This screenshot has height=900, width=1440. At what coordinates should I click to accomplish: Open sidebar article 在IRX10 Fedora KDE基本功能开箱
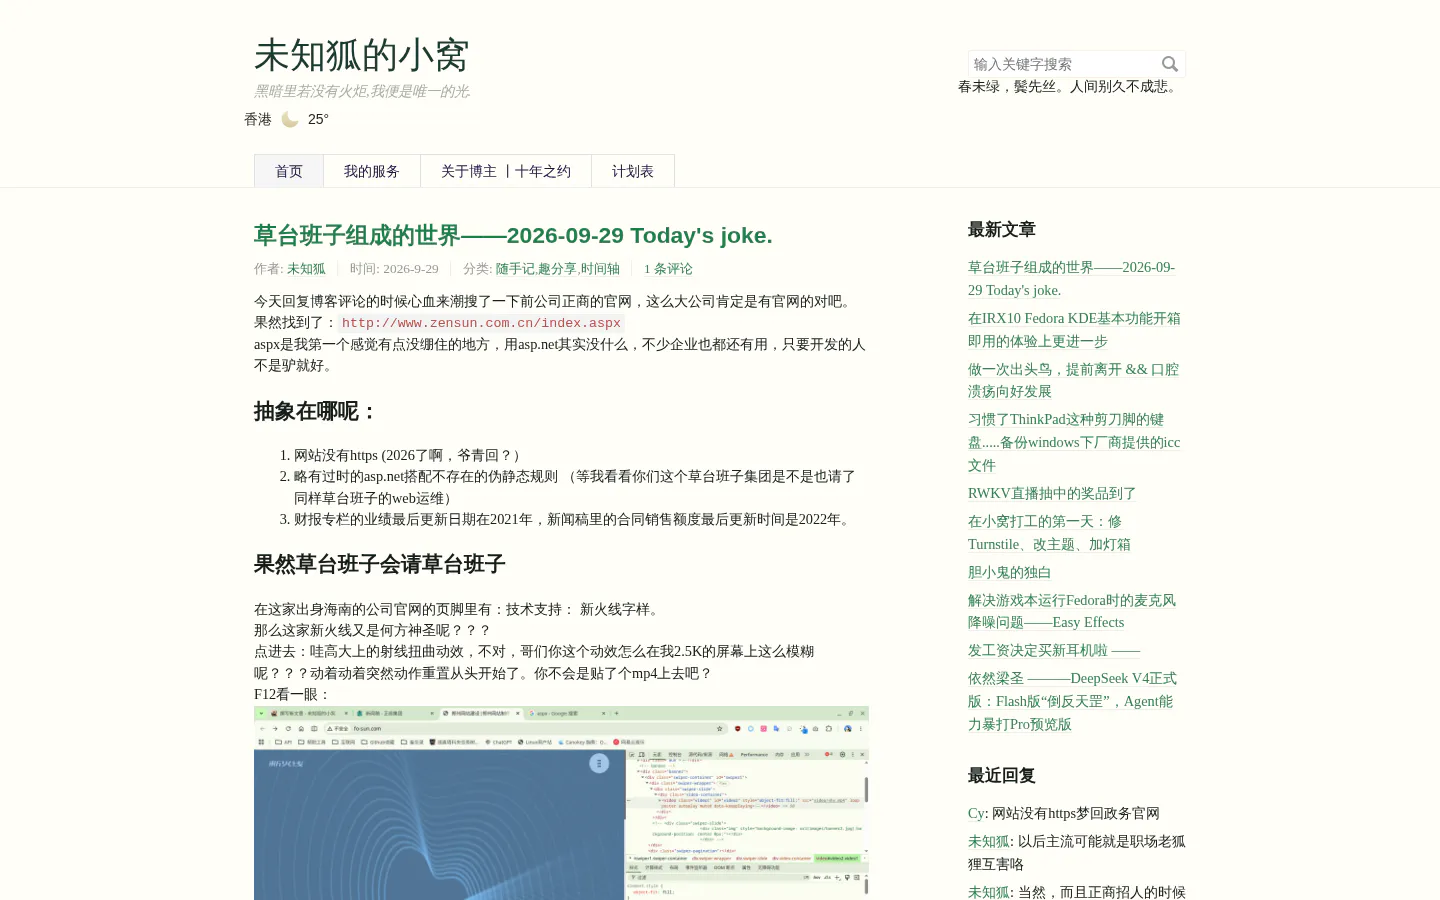[1074, 330]
